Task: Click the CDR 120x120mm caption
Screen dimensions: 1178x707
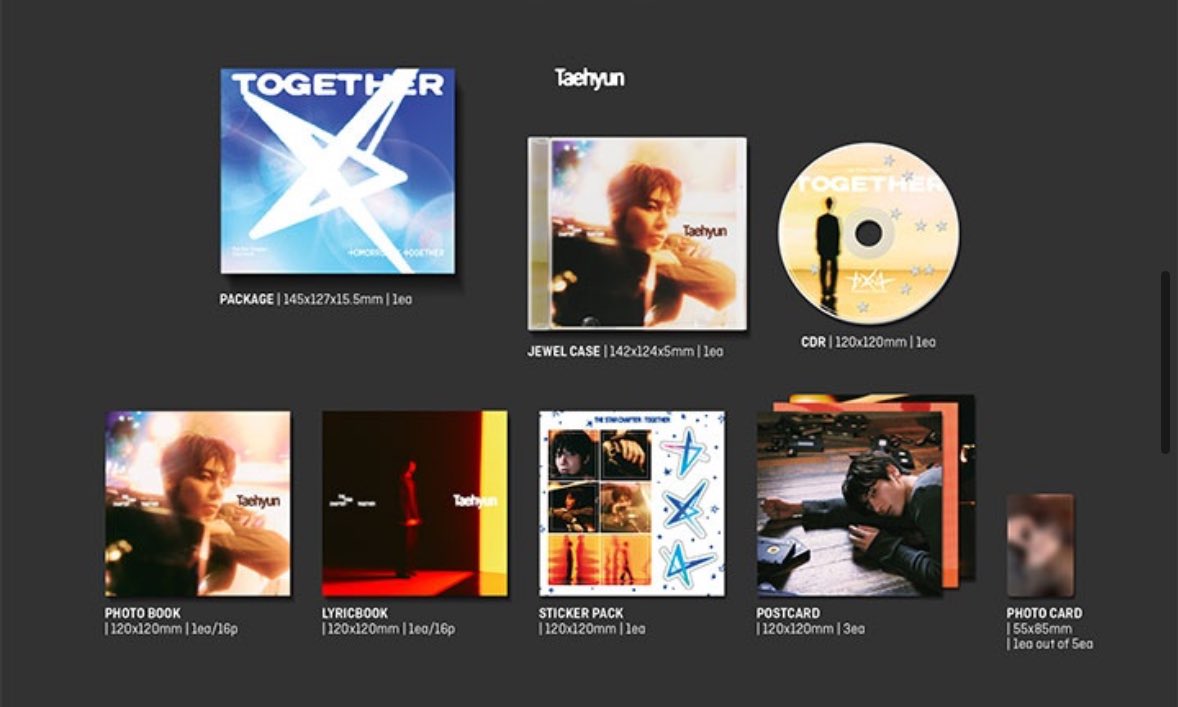Action: point(868,342)
